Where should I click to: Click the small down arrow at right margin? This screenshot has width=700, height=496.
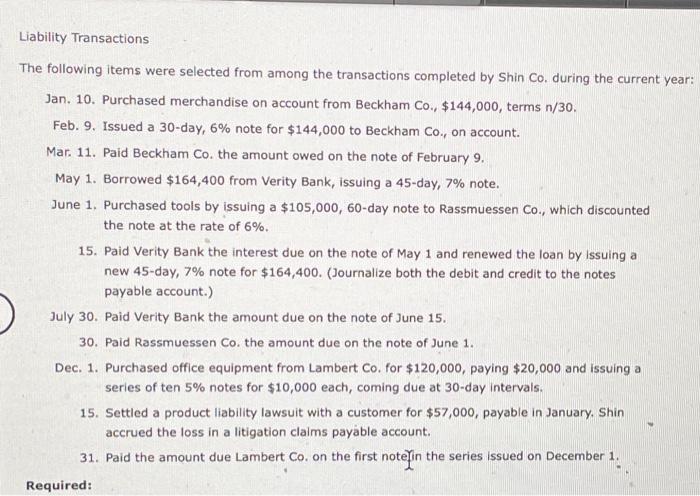pyautogui.click(x=650, y=424)
